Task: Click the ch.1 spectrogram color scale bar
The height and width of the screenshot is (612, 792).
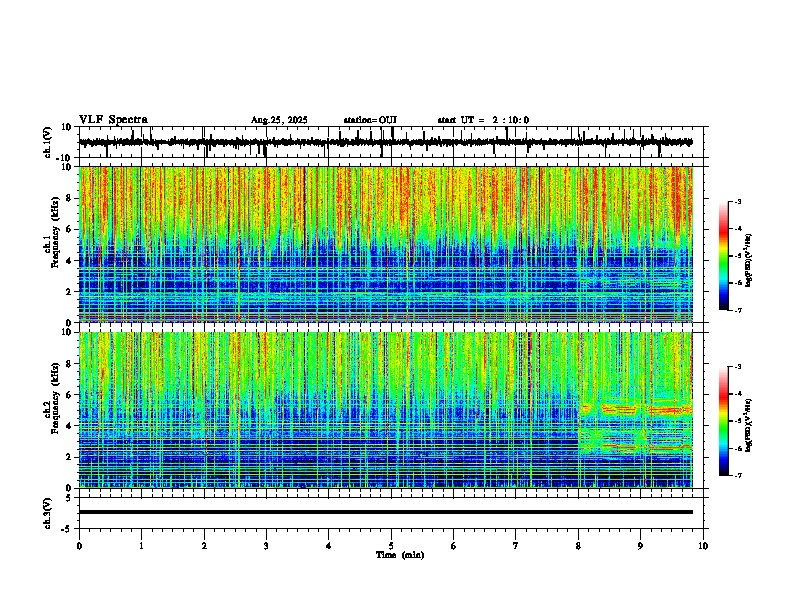Action: (724, 256)
